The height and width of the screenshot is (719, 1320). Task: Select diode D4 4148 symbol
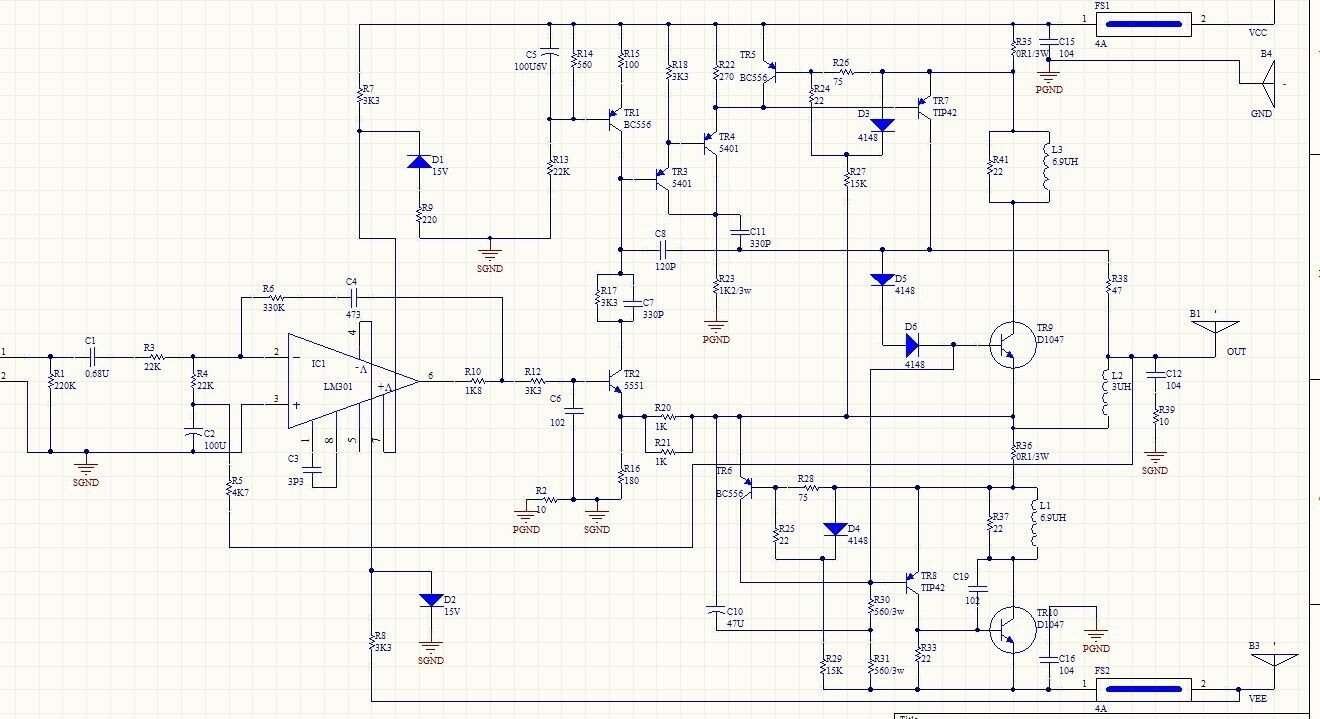pyautogui.click(x=834, y=529)
